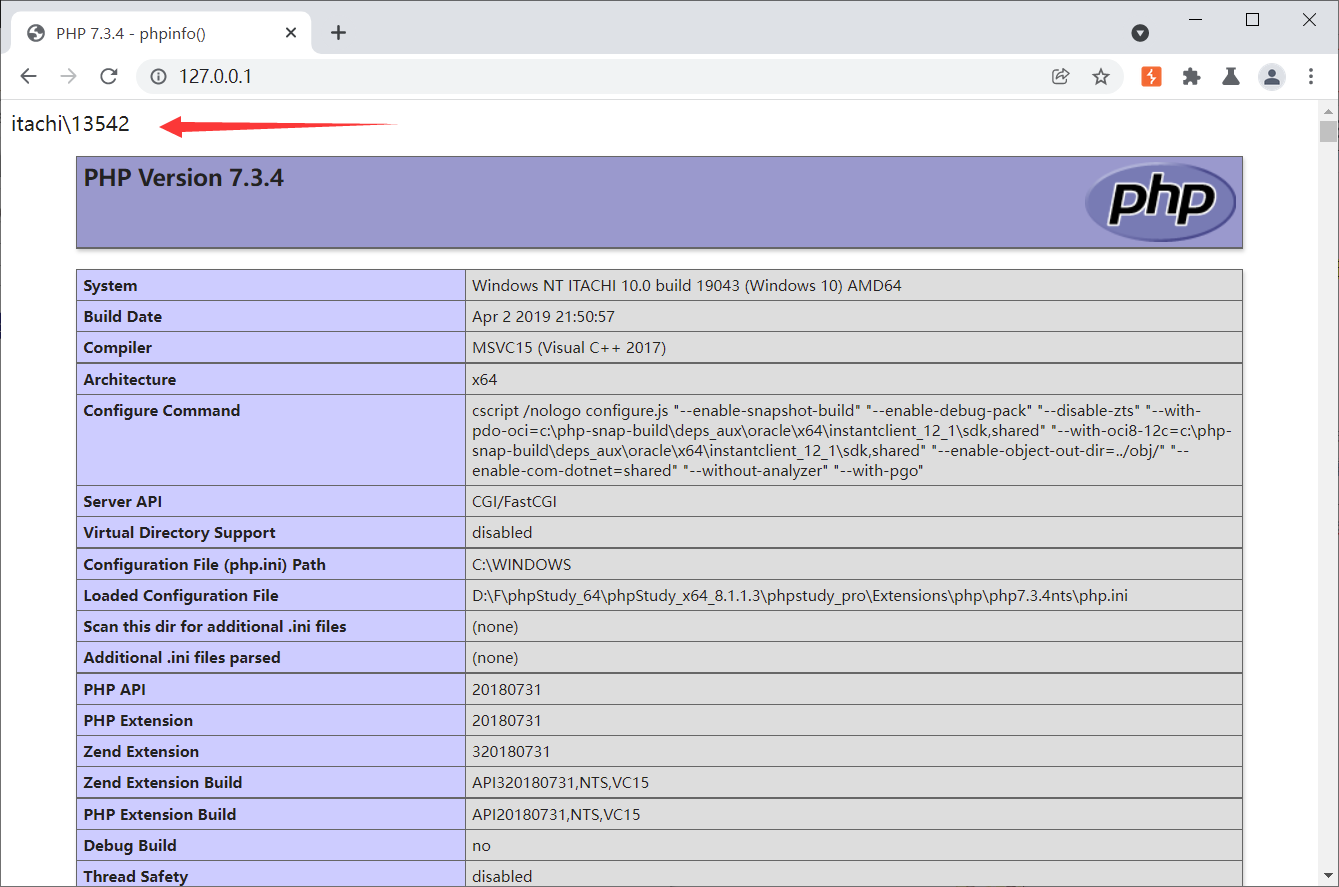Screen dimensions: 1339x887
Task: Click the Thread Safety label
Action: click(x=135, y=877)
